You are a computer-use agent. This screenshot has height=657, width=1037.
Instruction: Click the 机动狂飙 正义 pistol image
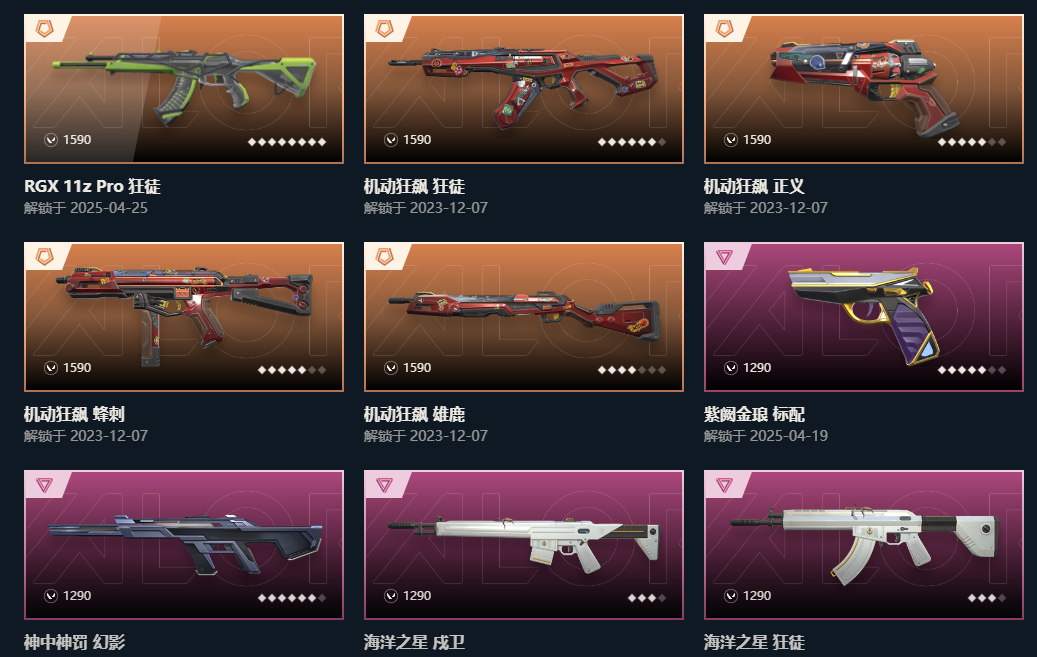click(x=864, y=89)
